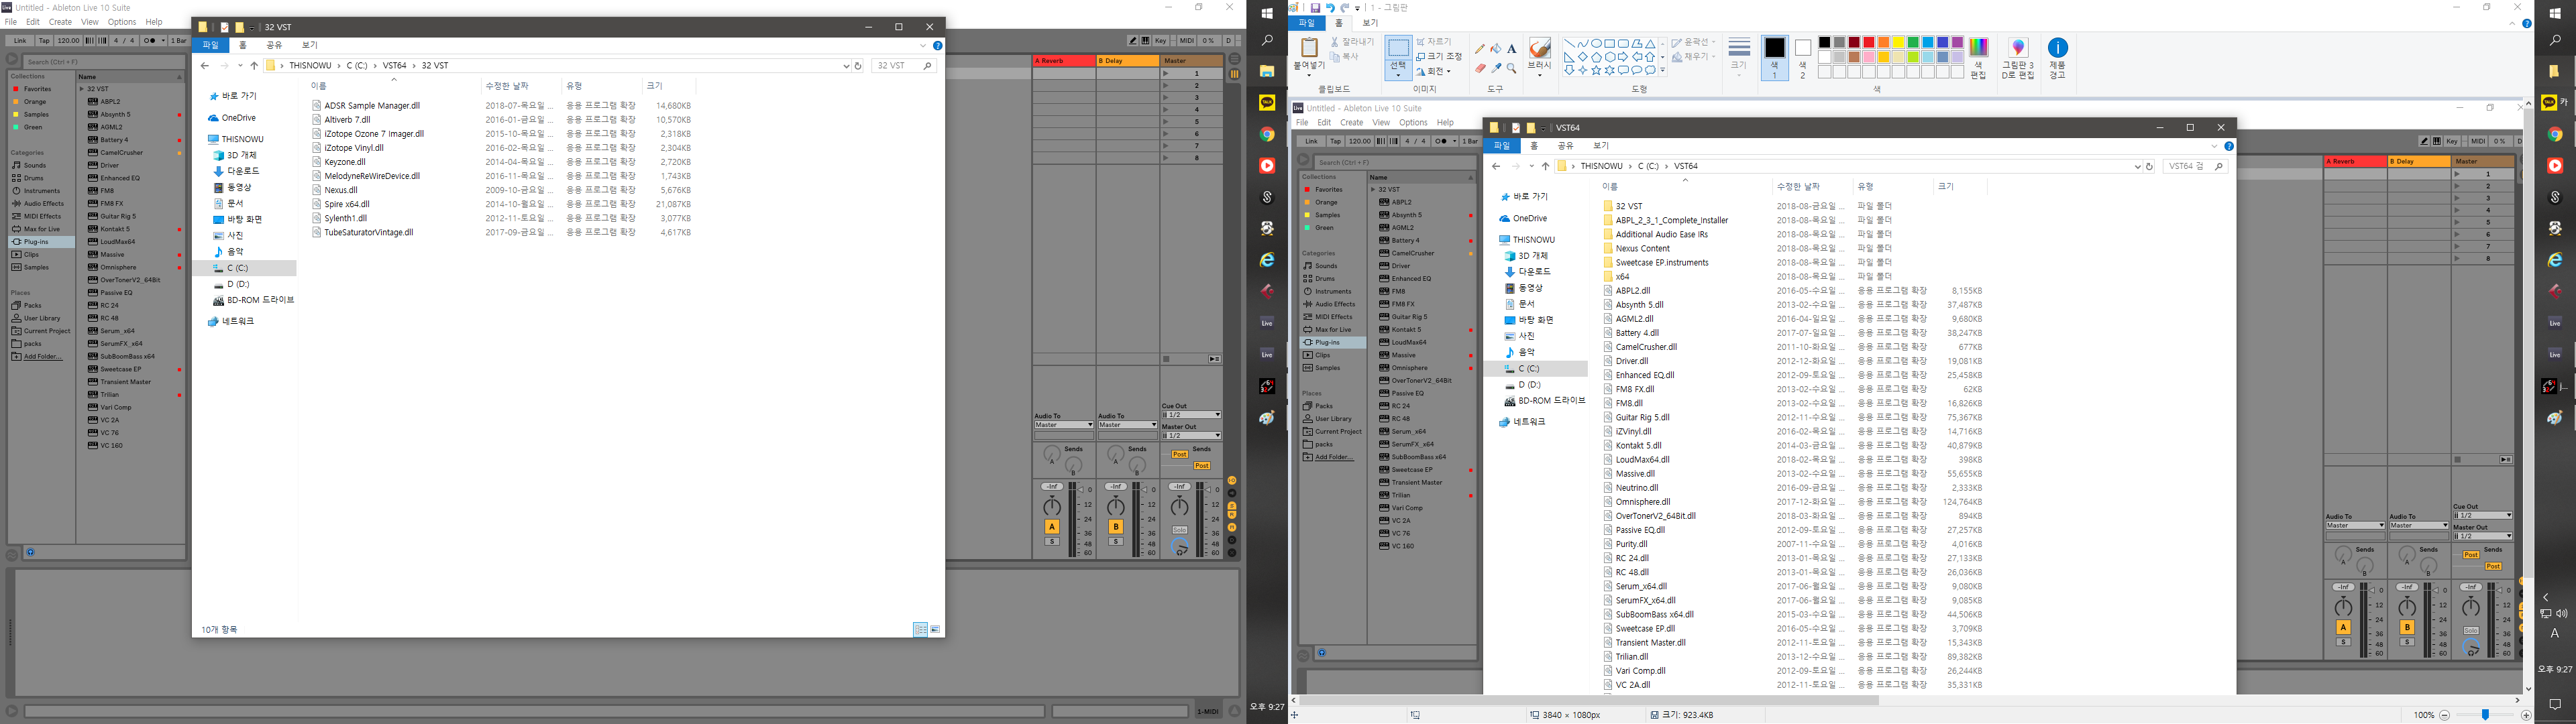This screenshot has width=2576, height=724.
Task: Pick the Color picker eyedropper in Paint
Action: pyautogui.click(x=1496, y=69)
